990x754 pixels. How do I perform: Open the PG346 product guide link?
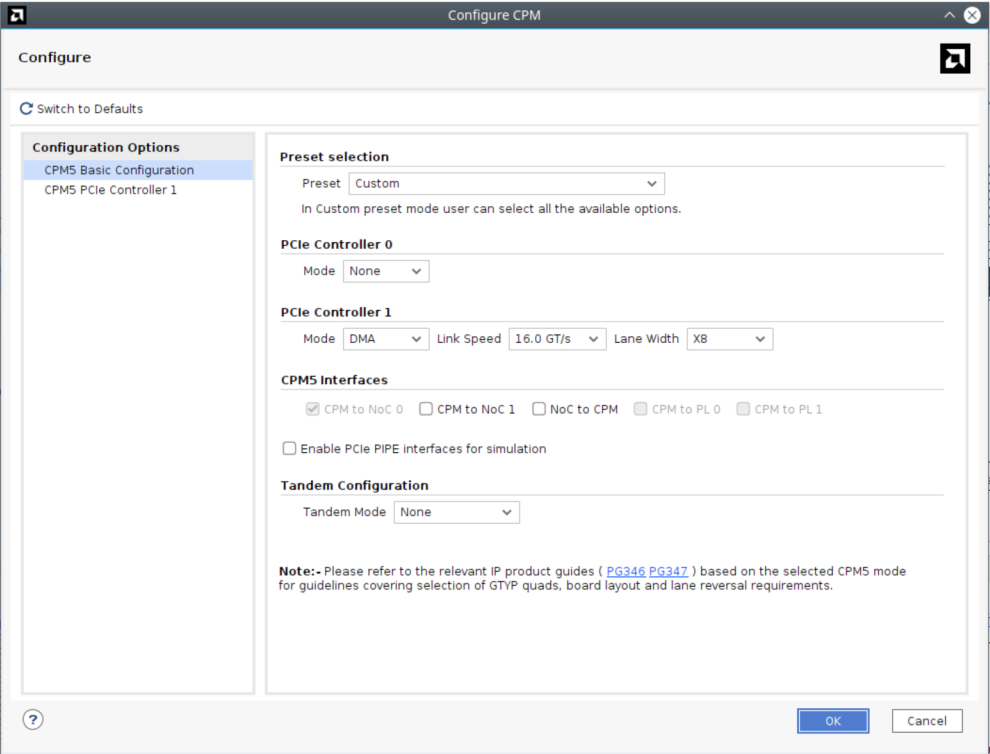pos(626,571)
